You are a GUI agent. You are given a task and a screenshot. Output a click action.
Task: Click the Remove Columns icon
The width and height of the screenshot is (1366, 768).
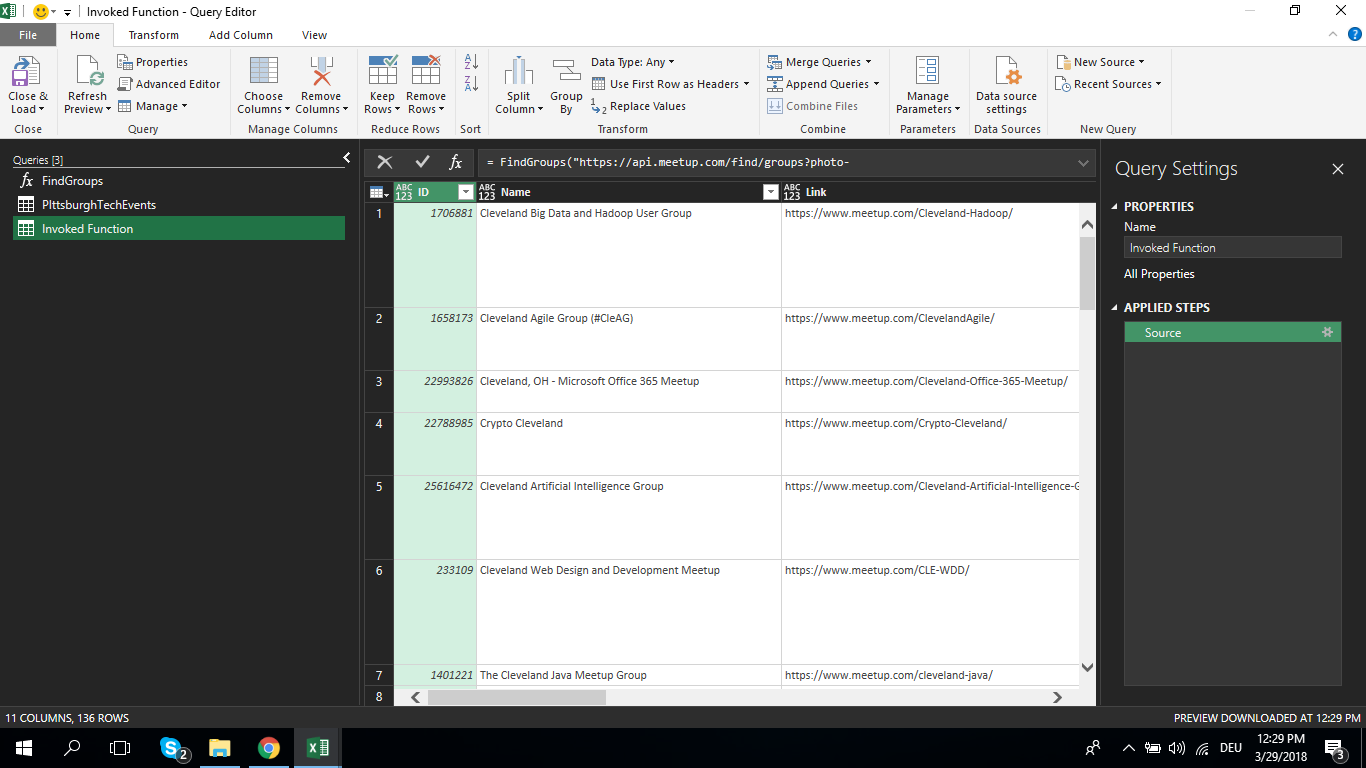[321, 74]
